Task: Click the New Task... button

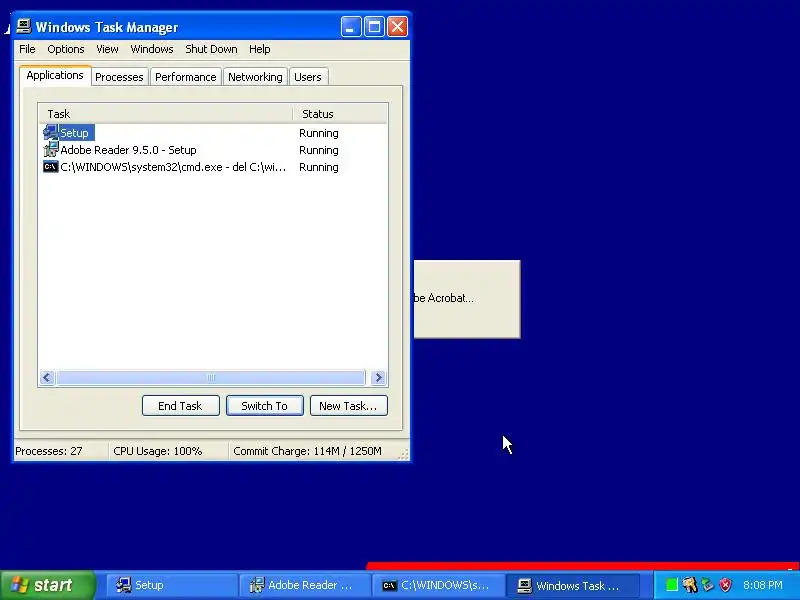Action: pos(348,406)
